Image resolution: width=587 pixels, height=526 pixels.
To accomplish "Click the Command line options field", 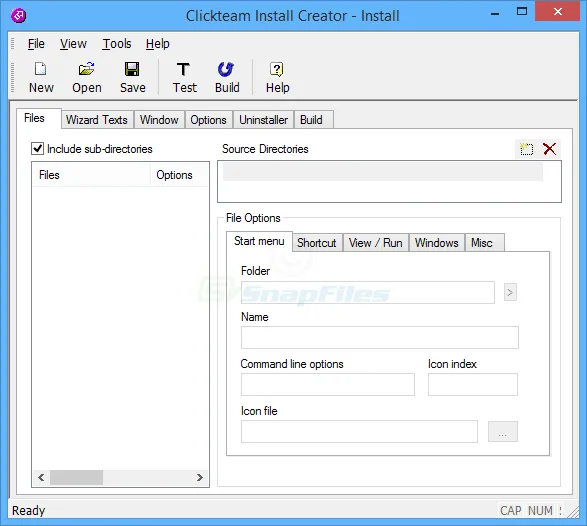I will 328,384.
